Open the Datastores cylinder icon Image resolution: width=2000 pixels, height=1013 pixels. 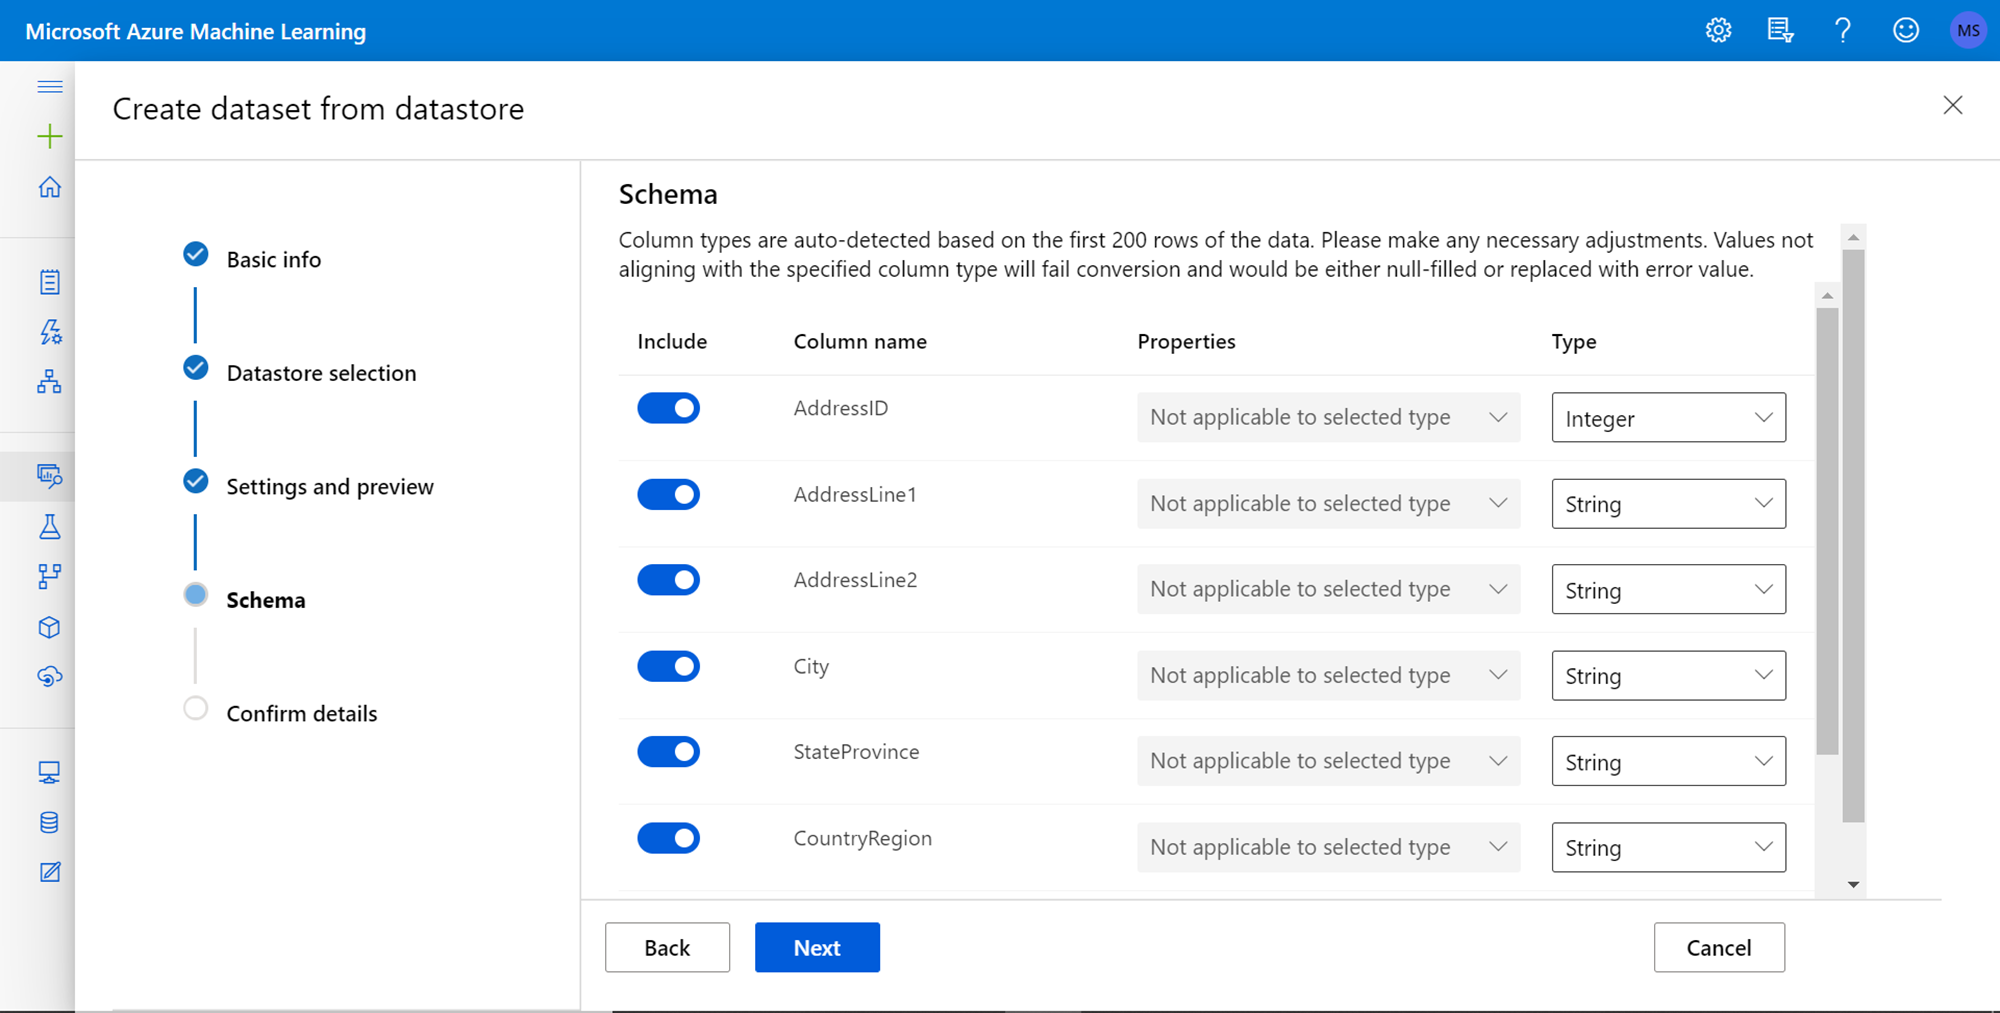pos(49,822)
